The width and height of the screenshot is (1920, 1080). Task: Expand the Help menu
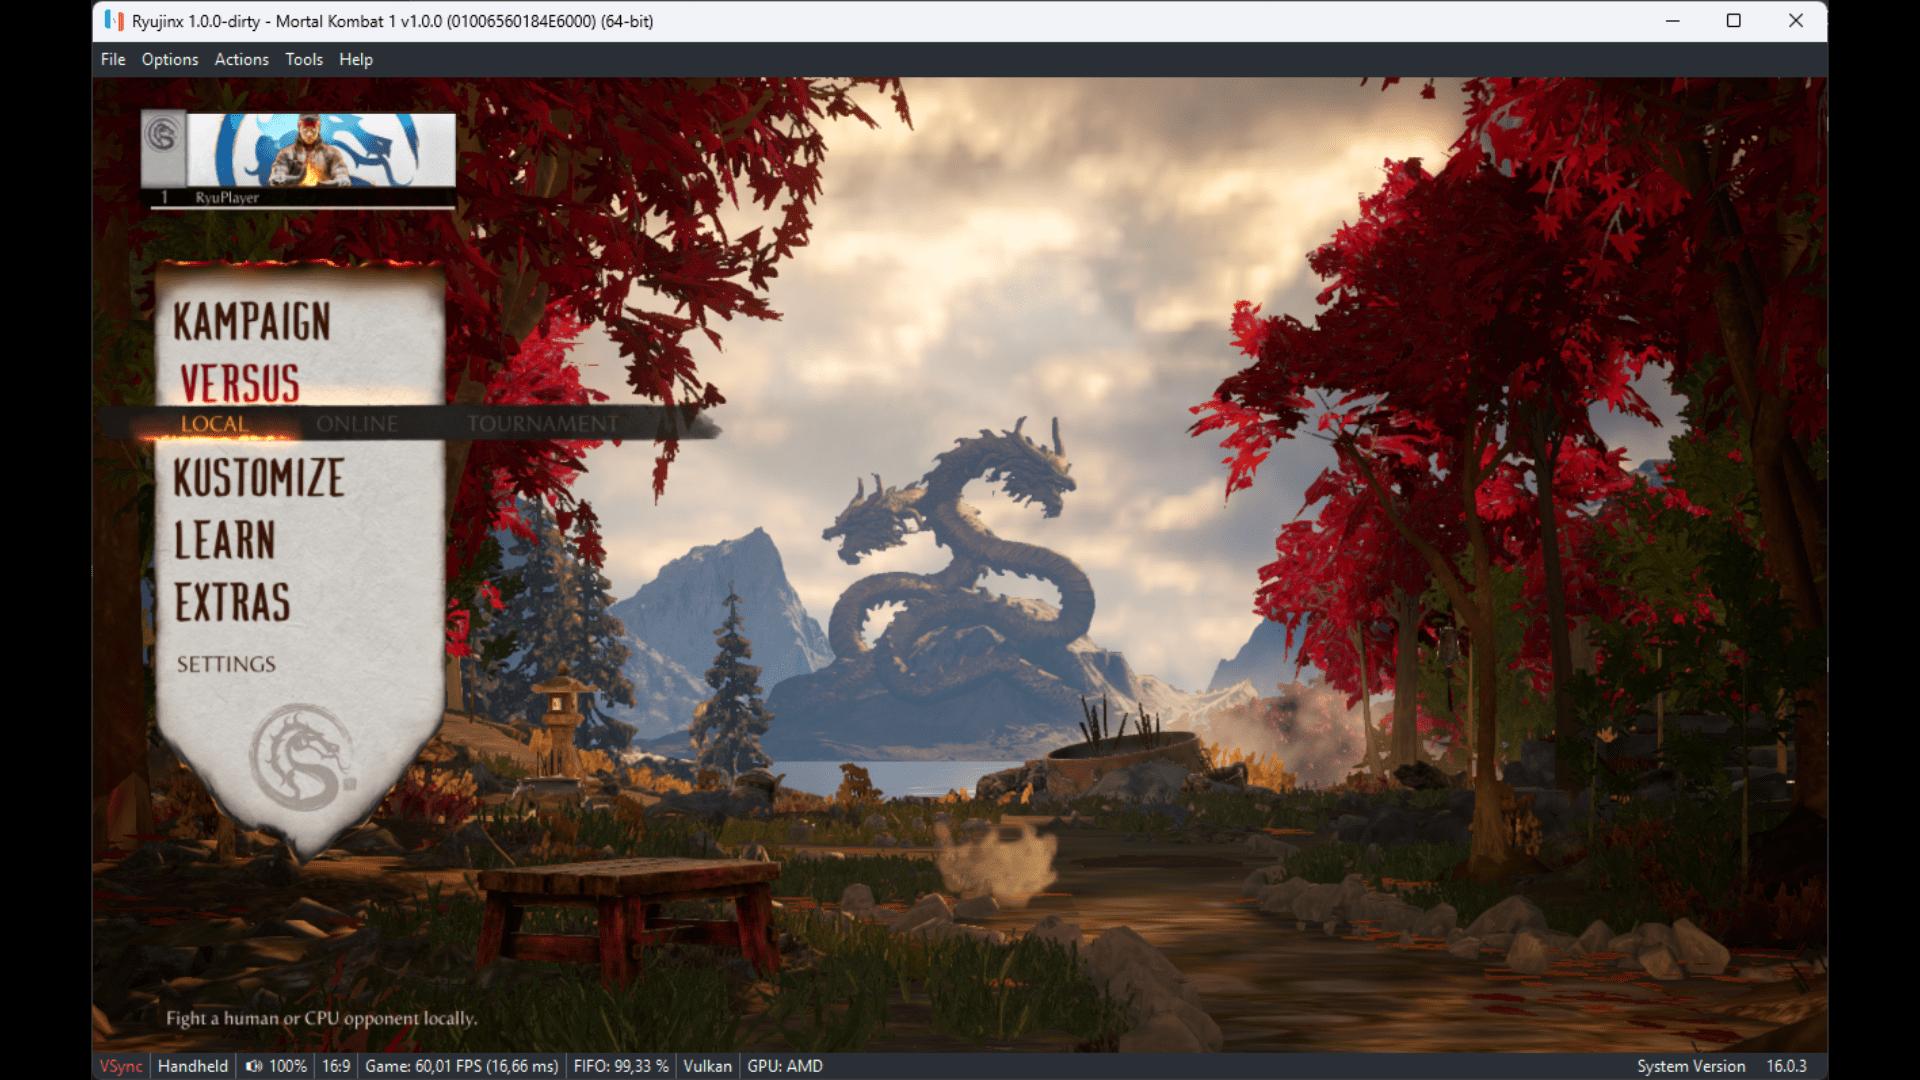(356, 59)
